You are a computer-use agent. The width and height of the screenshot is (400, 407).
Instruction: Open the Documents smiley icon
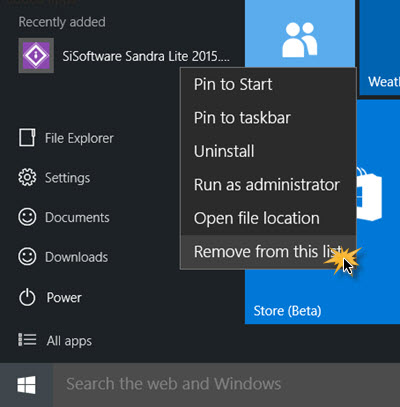click(x=27, y=217)
